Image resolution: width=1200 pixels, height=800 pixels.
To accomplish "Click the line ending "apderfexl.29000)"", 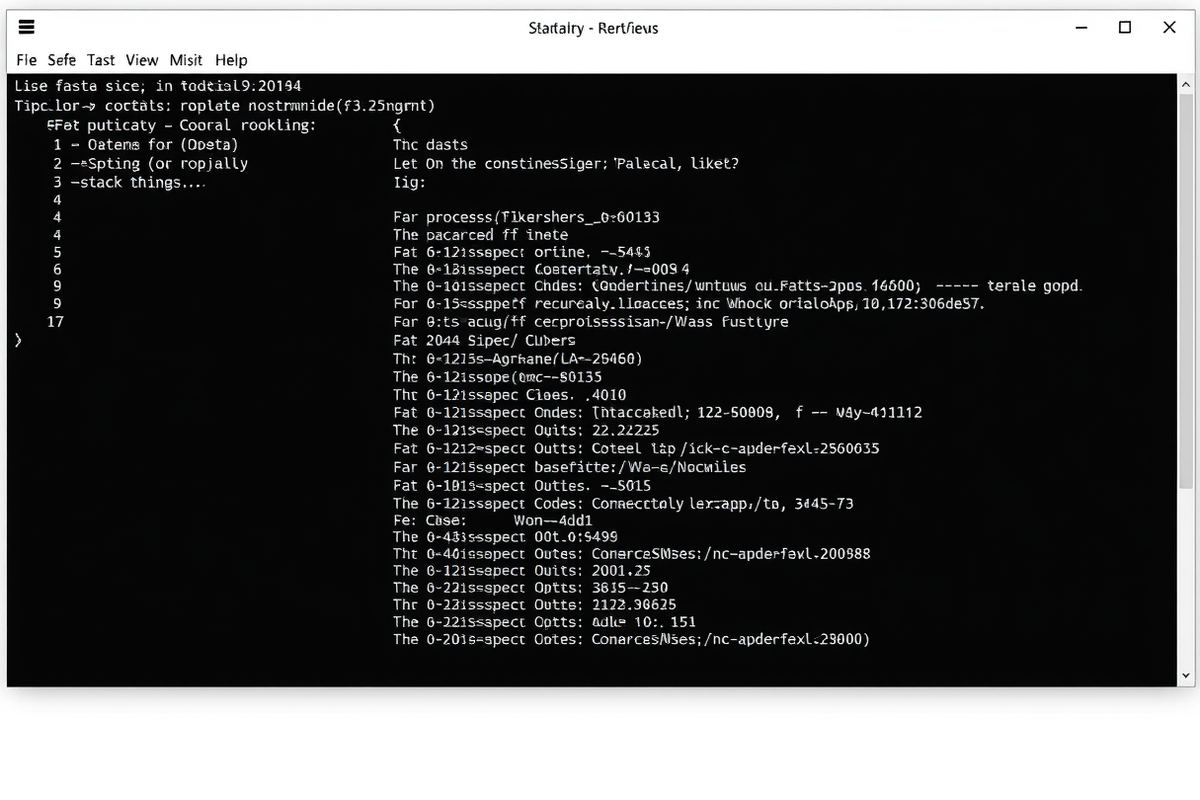I will click(x=632, y=640).
